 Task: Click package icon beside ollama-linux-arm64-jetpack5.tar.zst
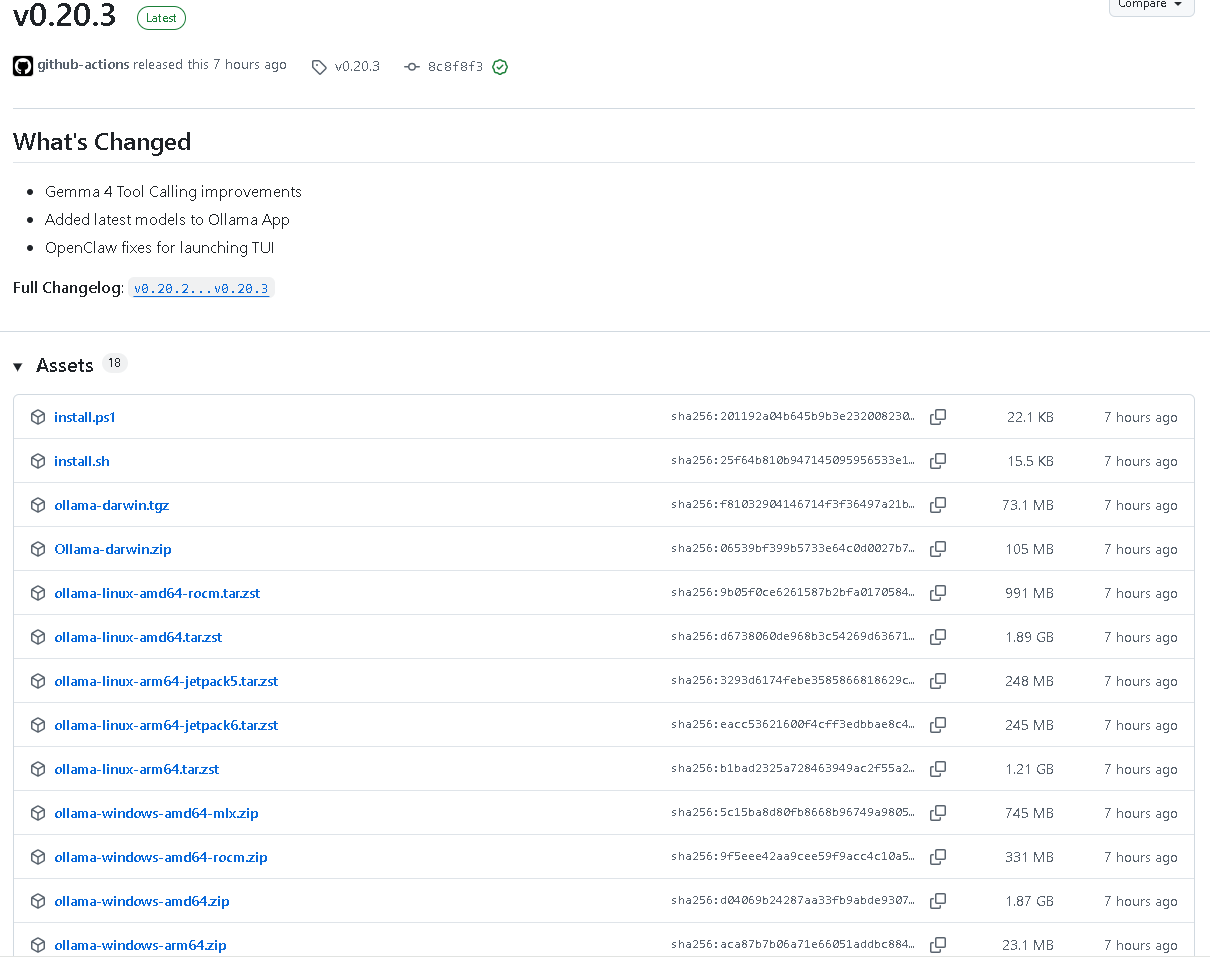[38, 681]
